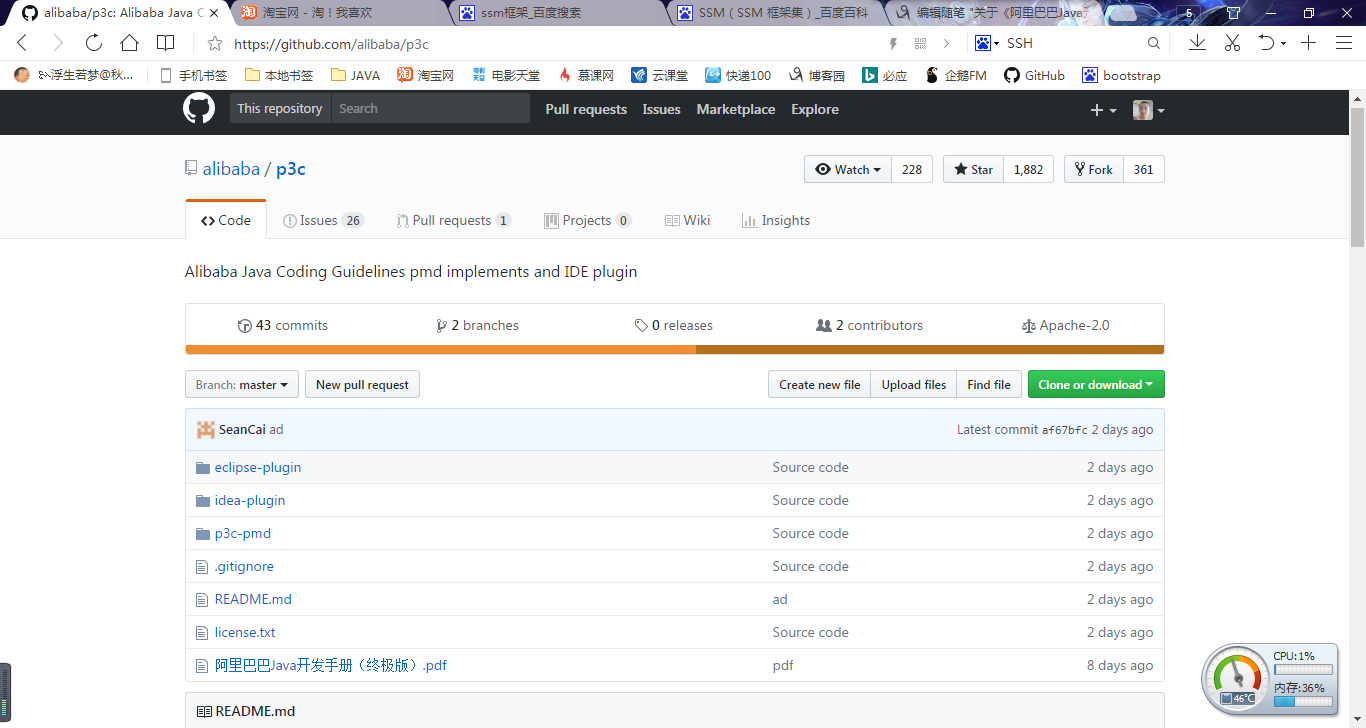The width and height of the screenshot is (1366, 728).
Task: Go to the browser home page icon
Action: click(130, 43)
